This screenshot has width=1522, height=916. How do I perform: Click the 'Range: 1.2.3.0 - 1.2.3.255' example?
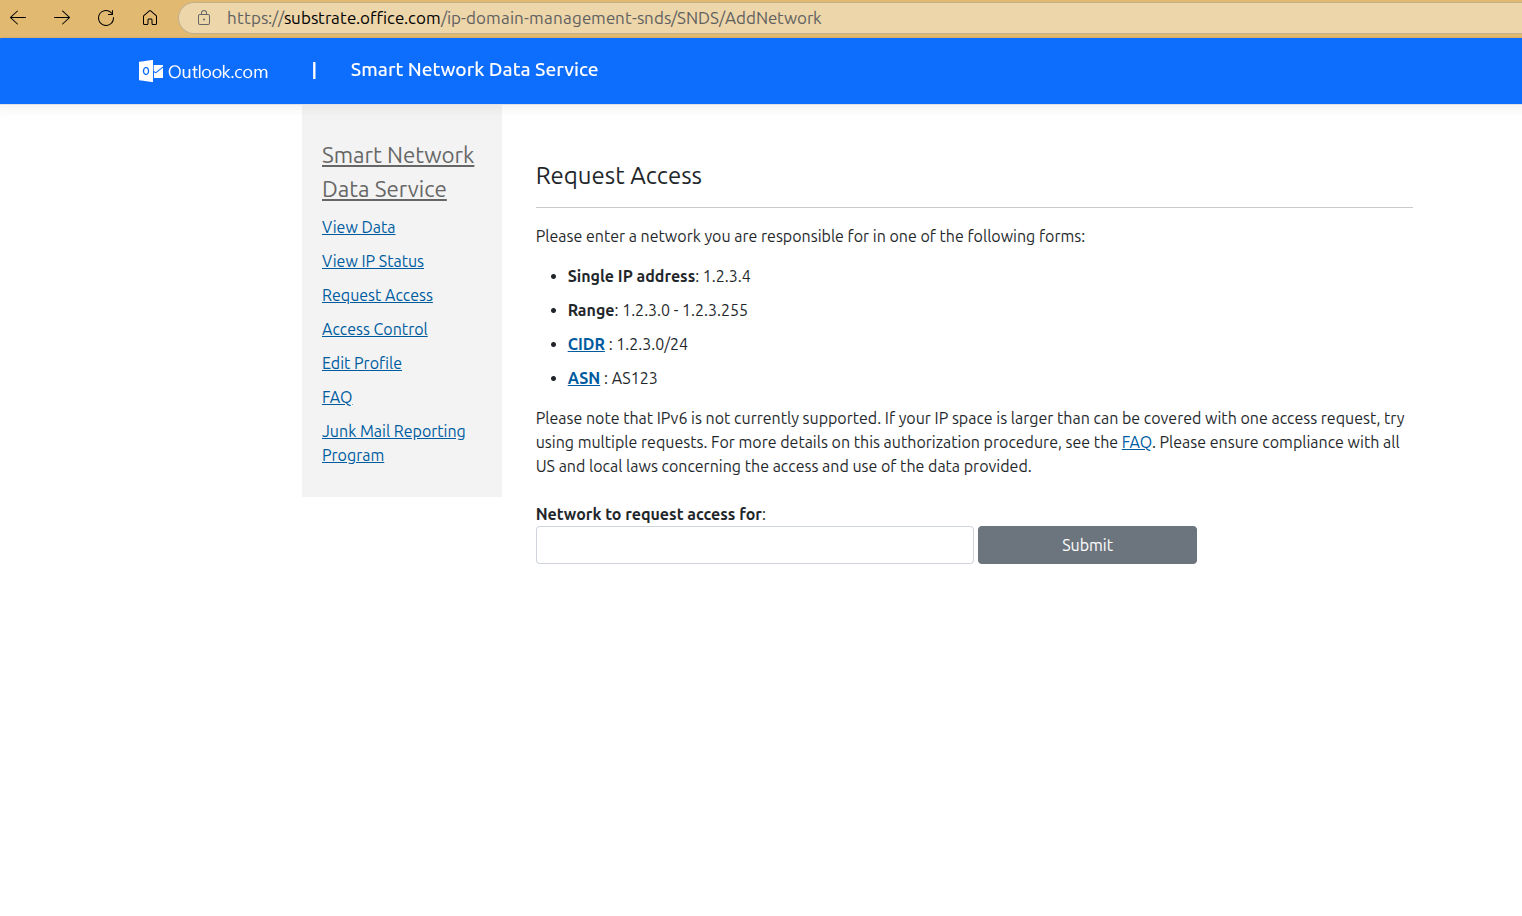pos(658,310)
